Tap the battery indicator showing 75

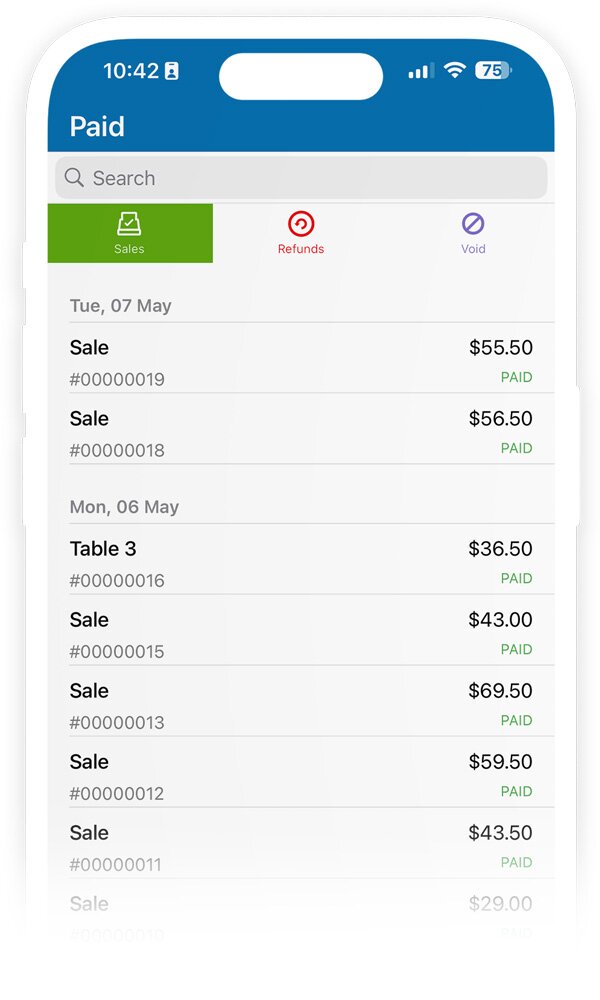pos(493,70)
